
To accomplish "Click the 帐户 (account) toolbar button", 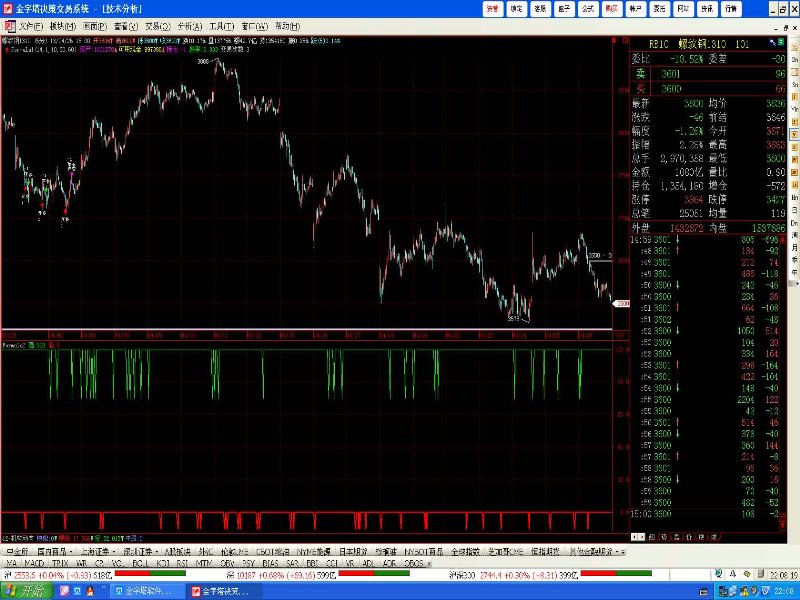I will [x=636, y=9].
